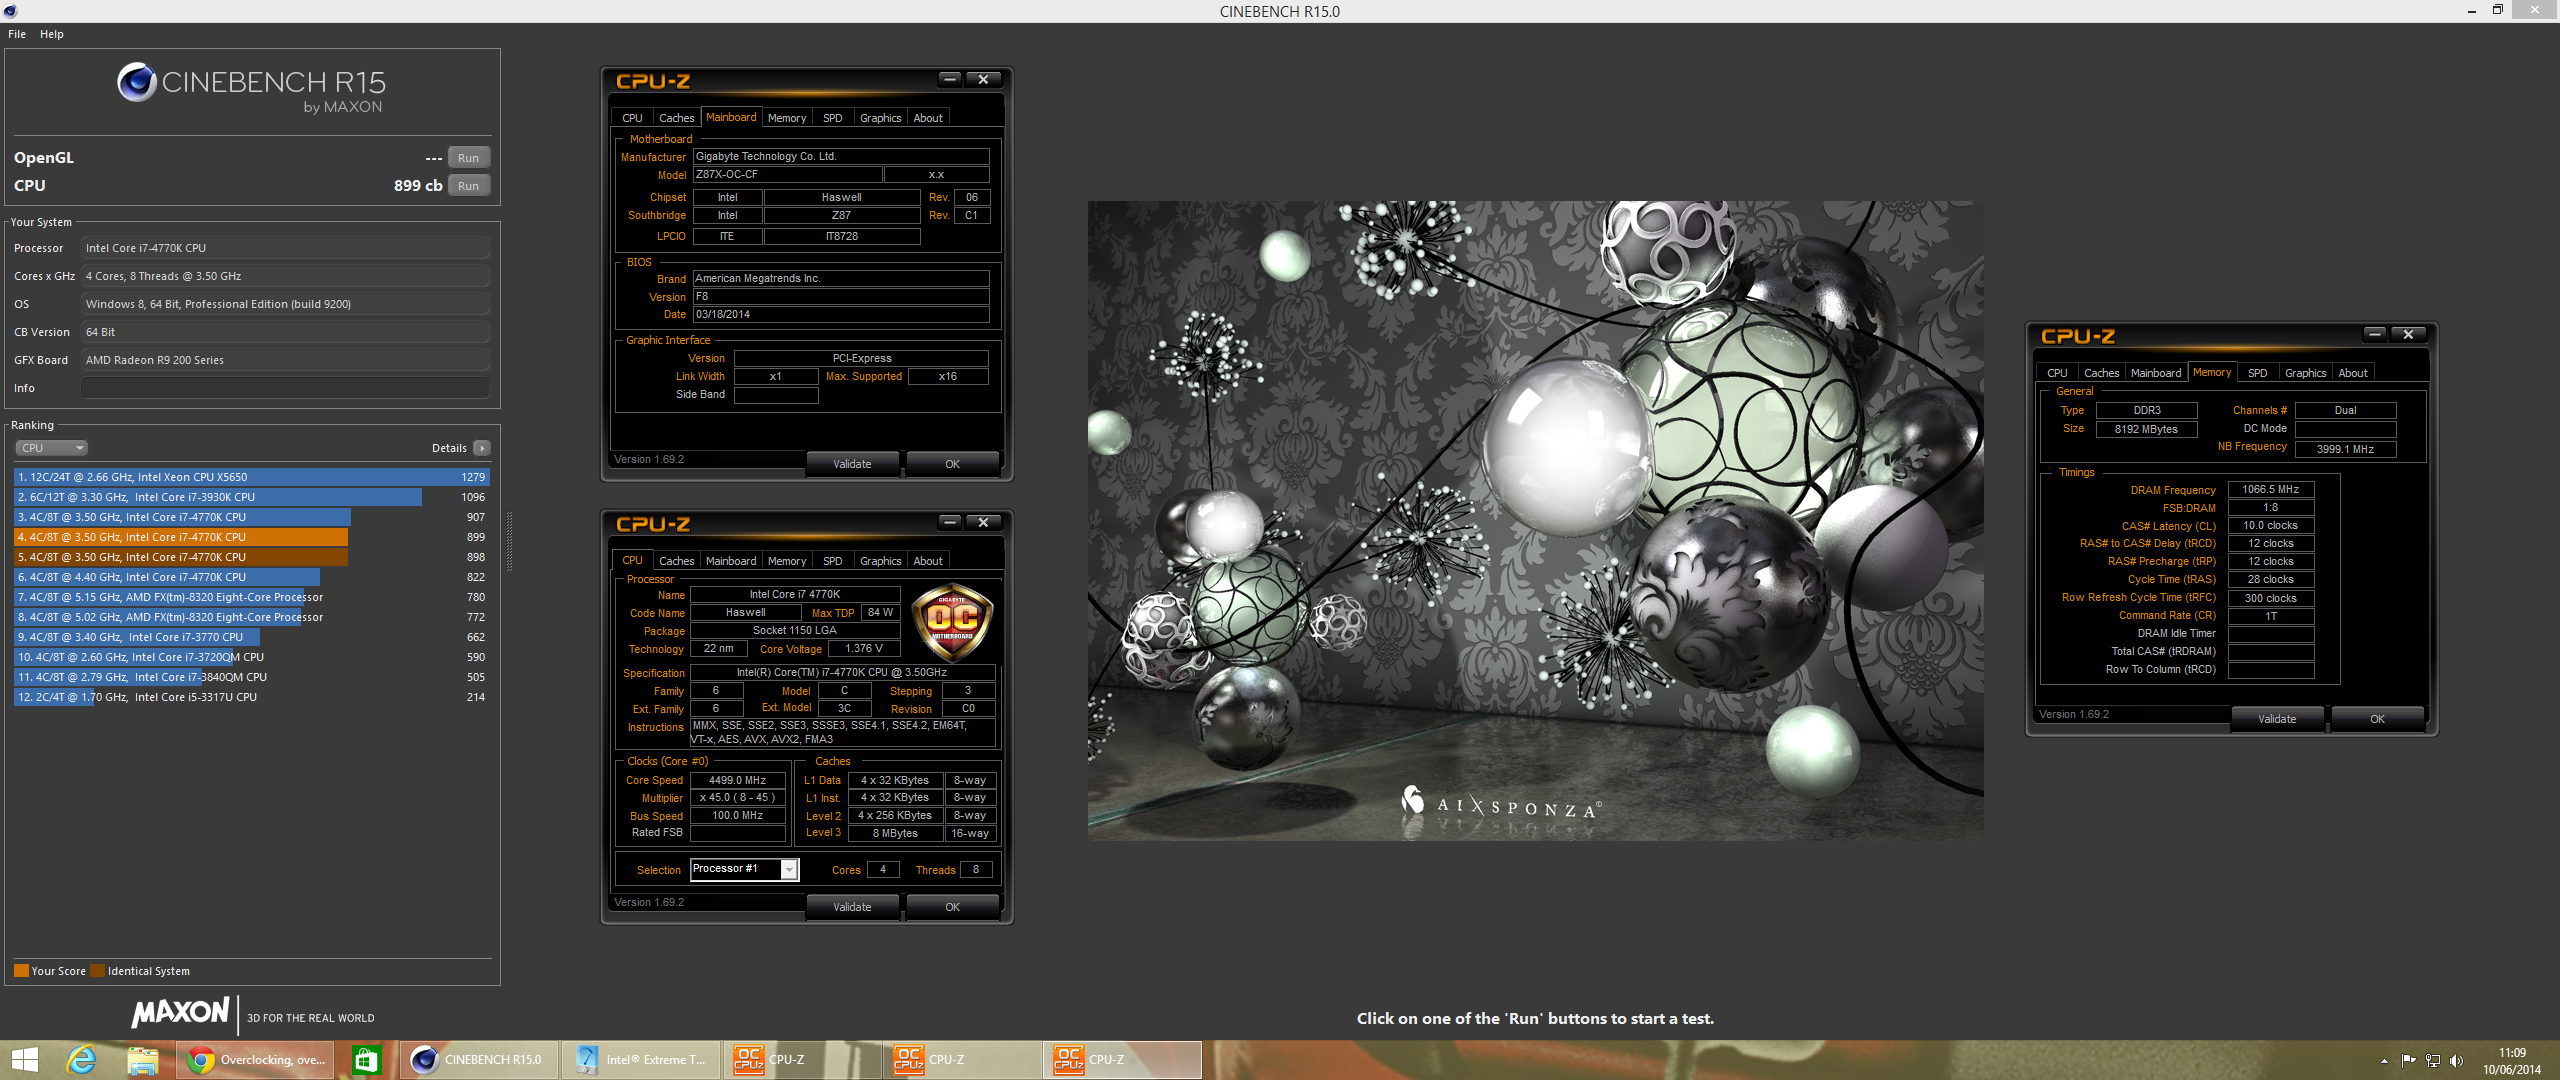The image size is (2560, 1080).
Task: Click the Details arrow icon in Ranking
Action: click(481, 448)
